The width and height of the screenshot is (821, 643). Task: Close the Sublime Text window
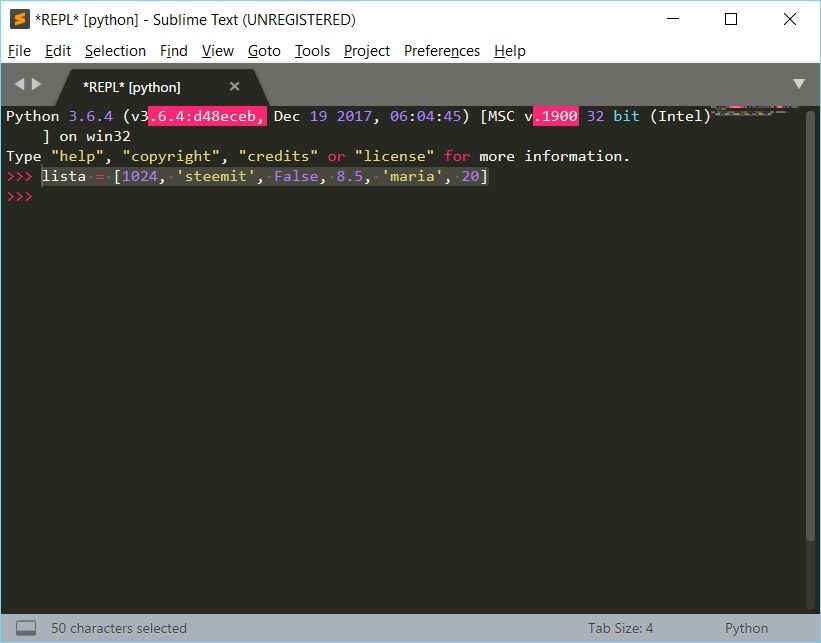pyautogui.click(x=790, y=19)
